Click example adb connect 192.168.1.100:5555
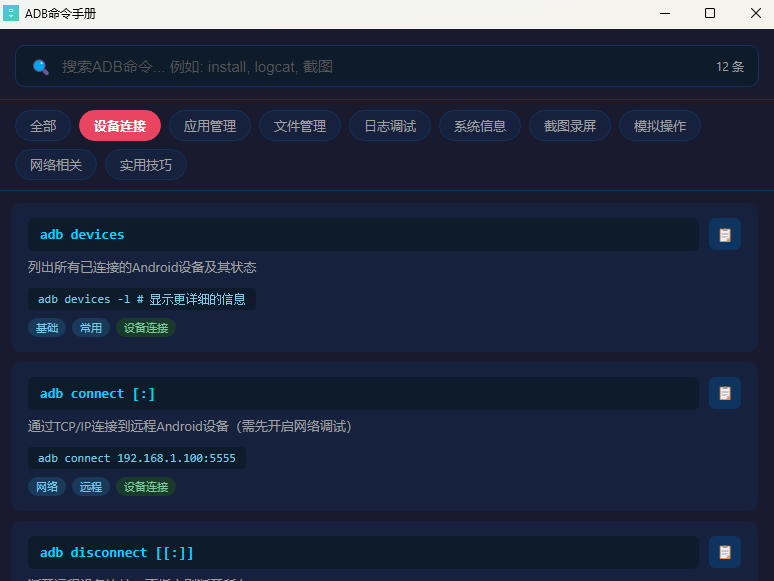The height and width of the screenshot is (581, 774). click(137, 458)
